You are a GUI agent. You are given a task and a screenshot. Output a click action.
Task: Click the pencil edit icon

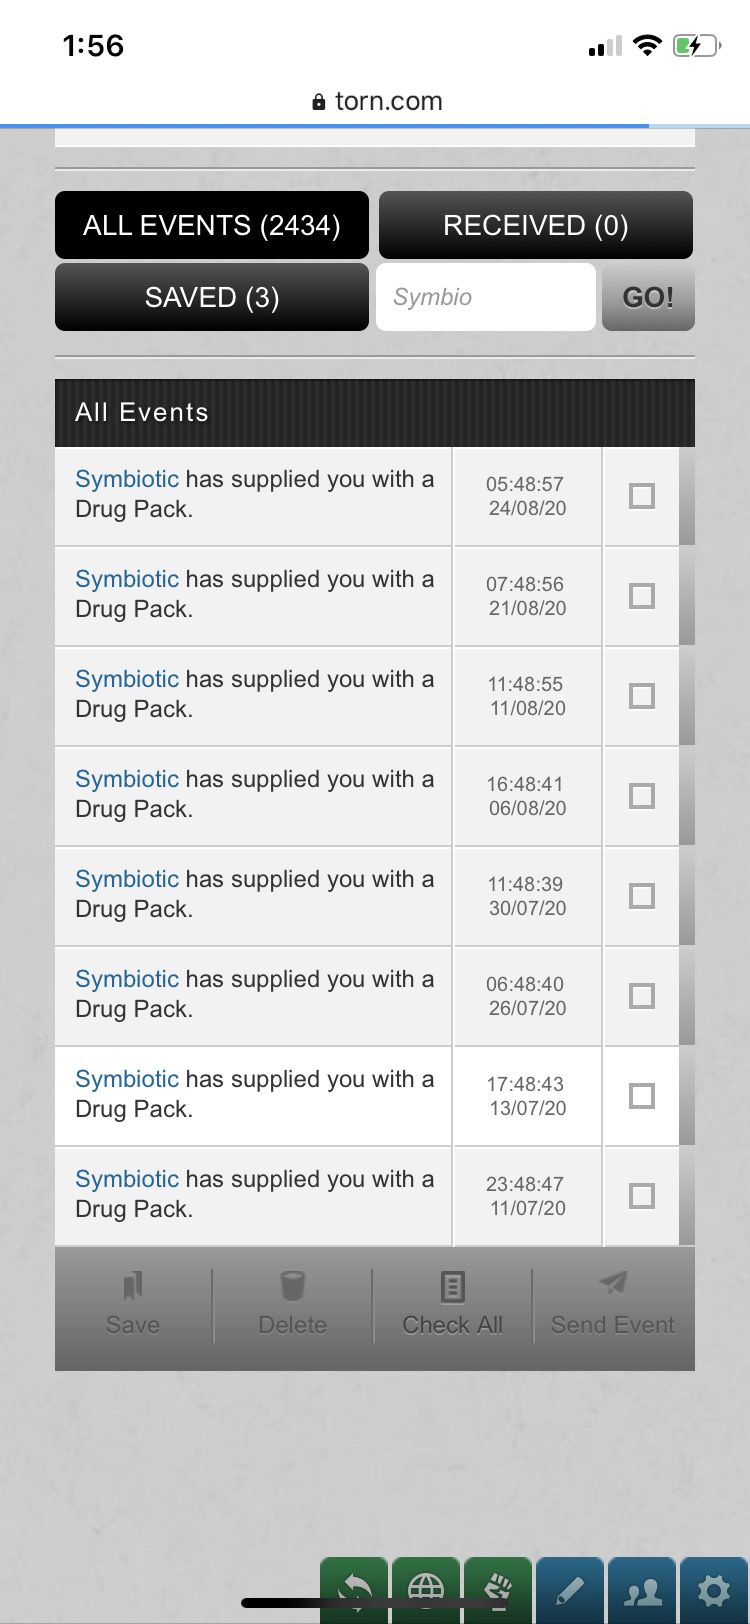coord(570,1590)
